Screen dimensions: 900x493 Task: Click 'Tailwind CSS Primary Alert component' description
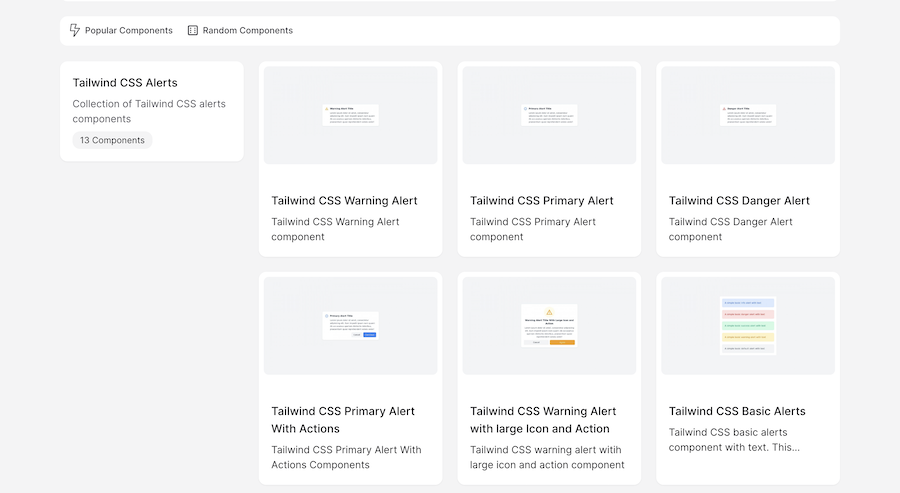click(533, 229)
